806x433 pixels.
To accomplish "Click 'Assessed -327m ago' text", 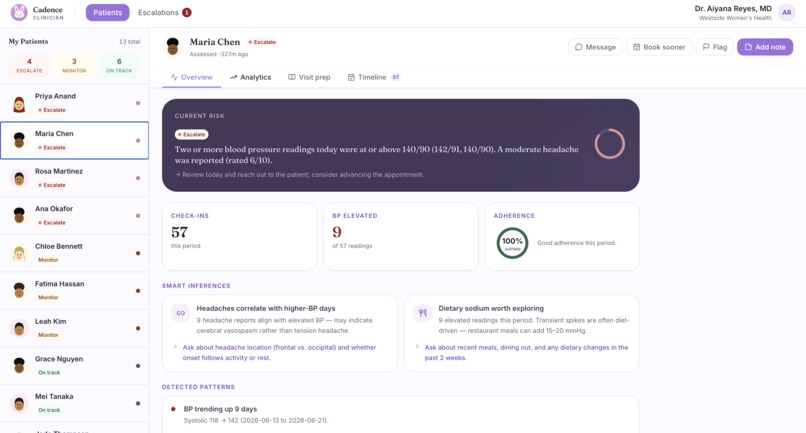I will (x=219, y=54).
